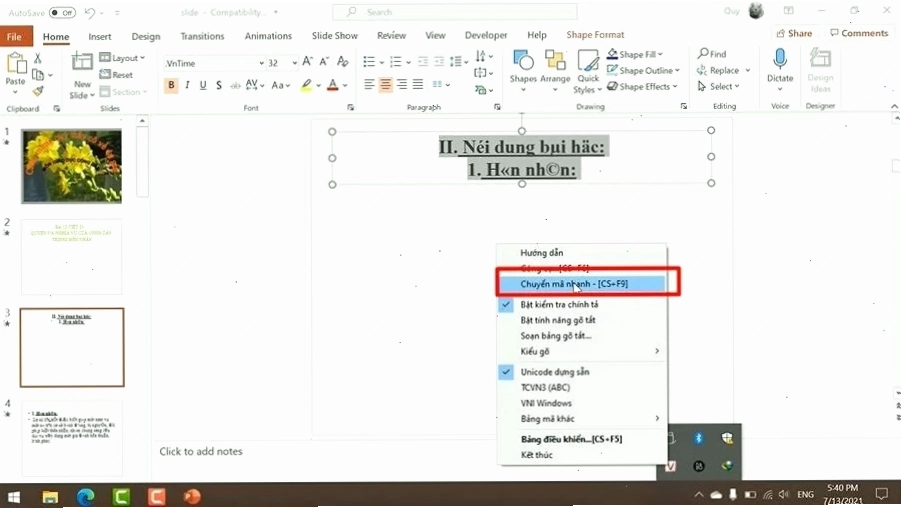Decrease font size with smaller A
The width and height of the screenshot is (901, 509).
coord(325,61)
